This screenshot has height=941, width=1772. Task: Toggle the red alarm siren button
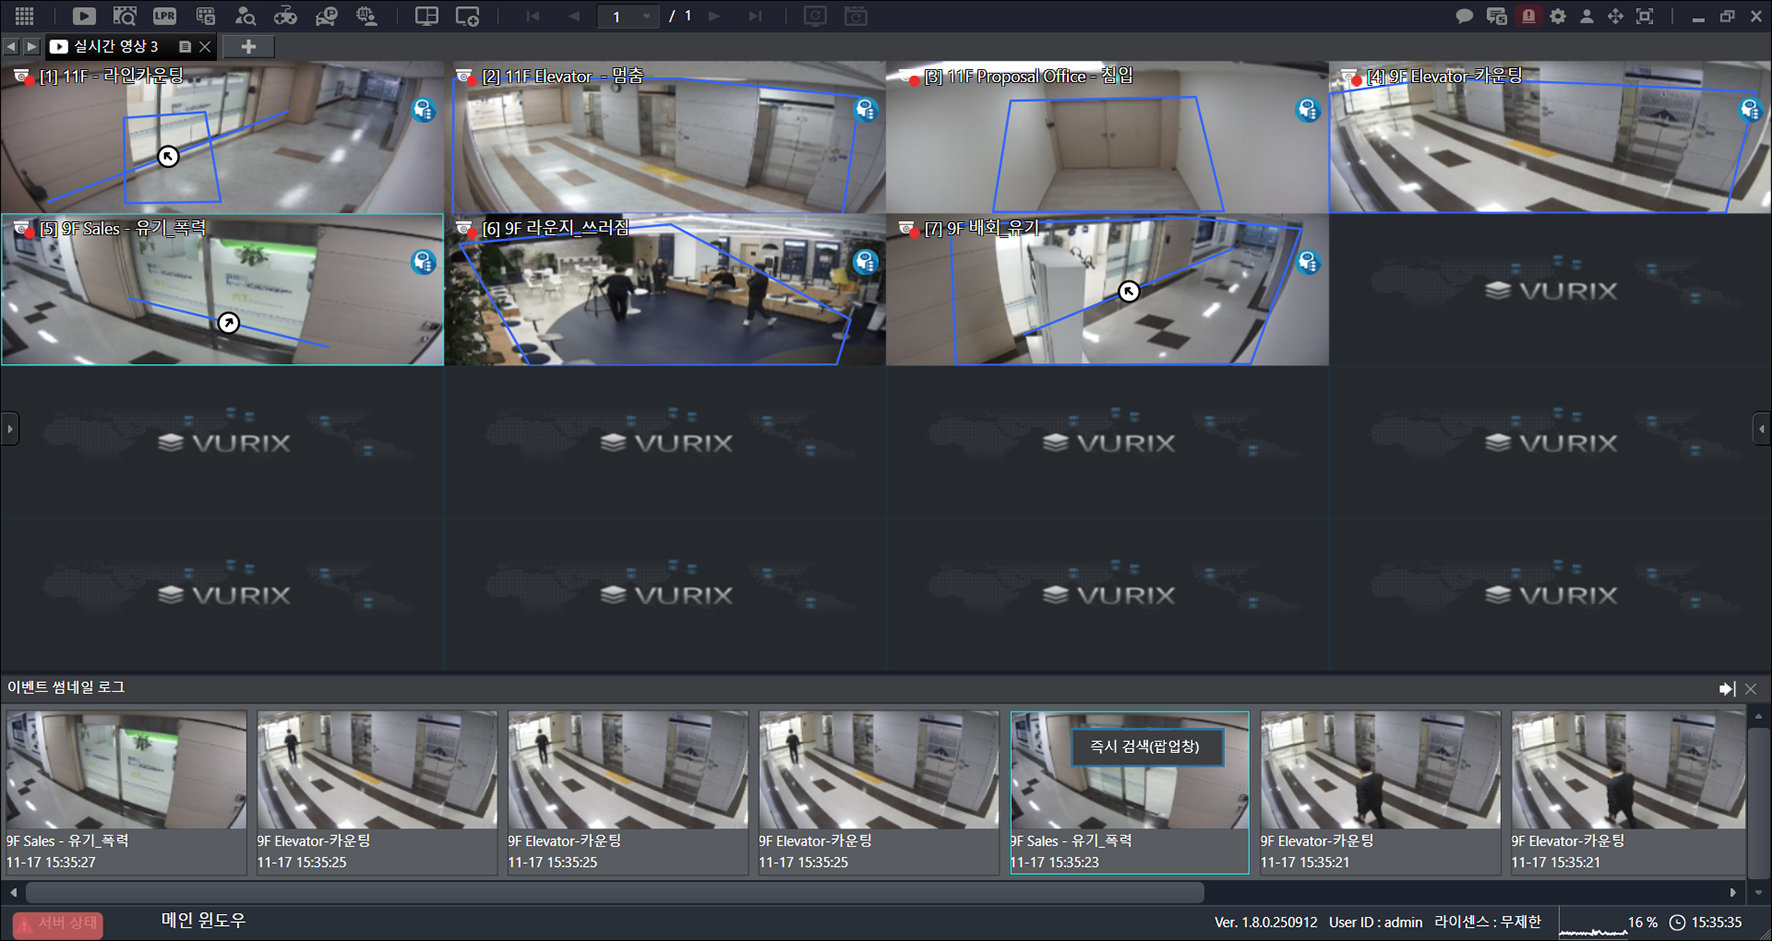point(1528,16)
